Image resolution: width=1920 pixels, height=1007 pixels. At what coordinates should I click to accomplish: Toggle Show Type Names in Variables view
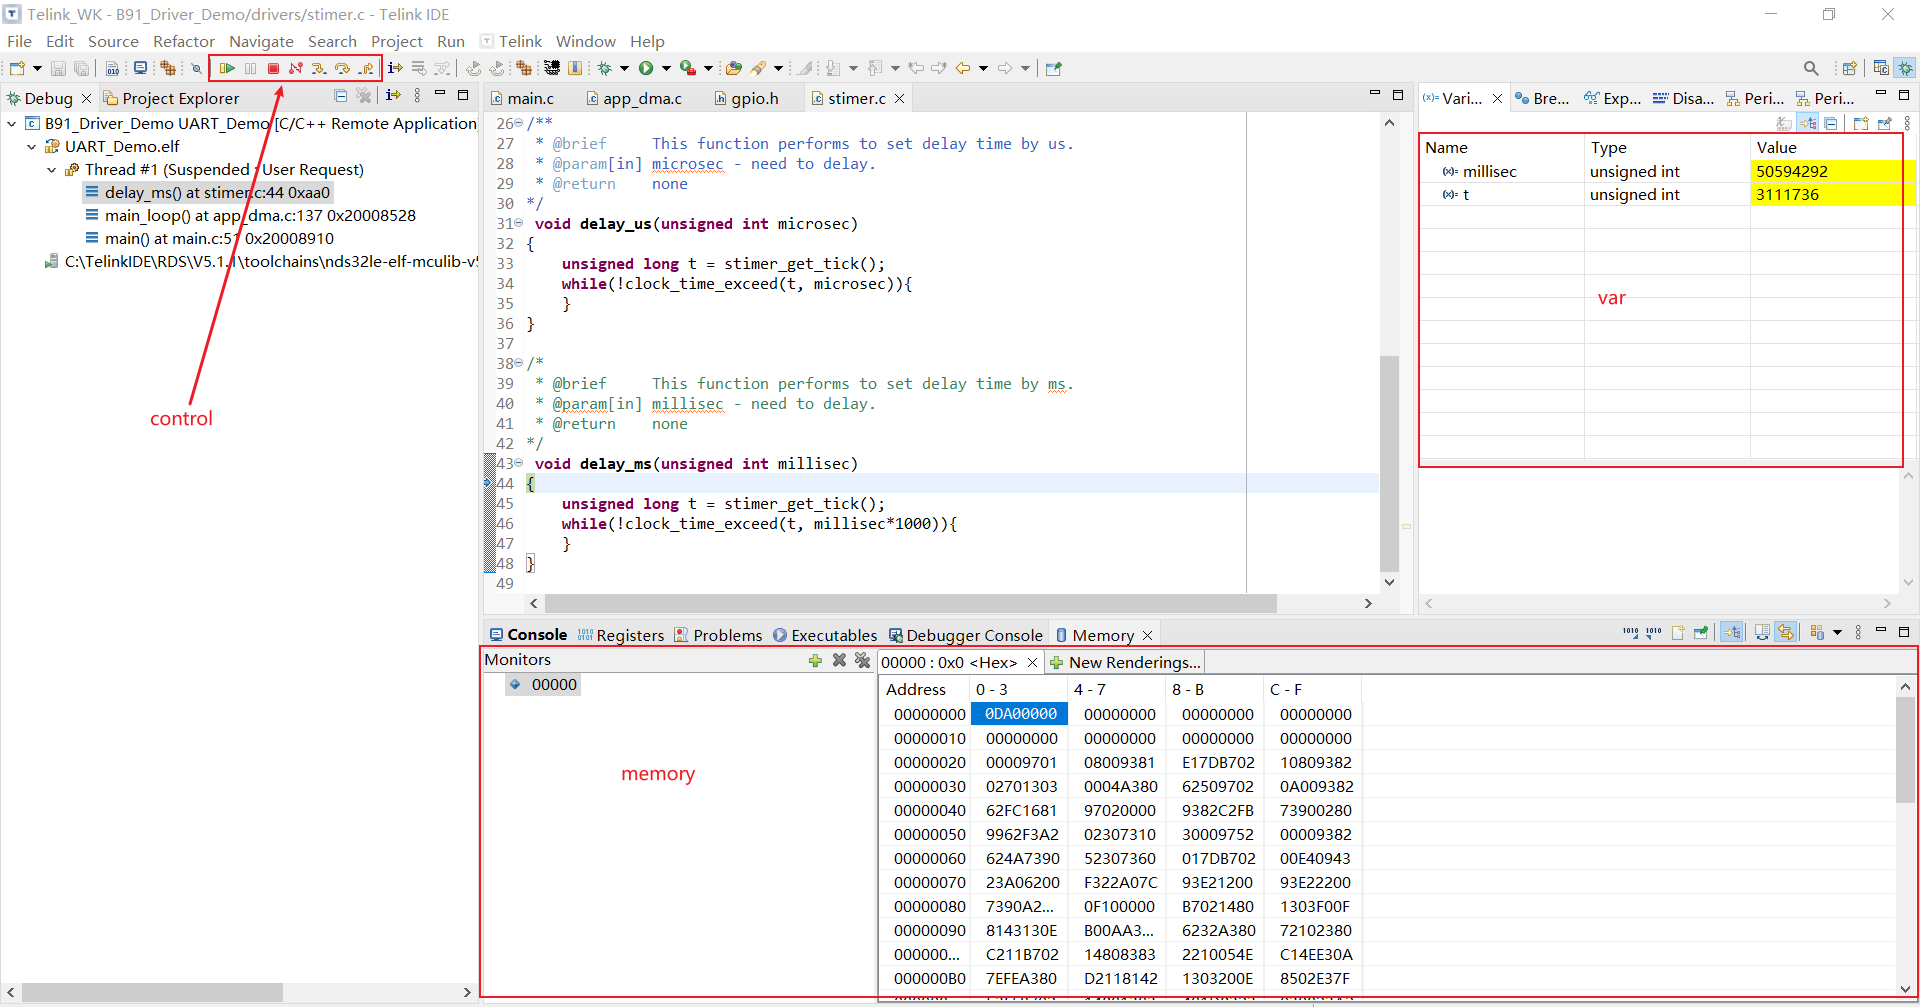[1784, 123]
